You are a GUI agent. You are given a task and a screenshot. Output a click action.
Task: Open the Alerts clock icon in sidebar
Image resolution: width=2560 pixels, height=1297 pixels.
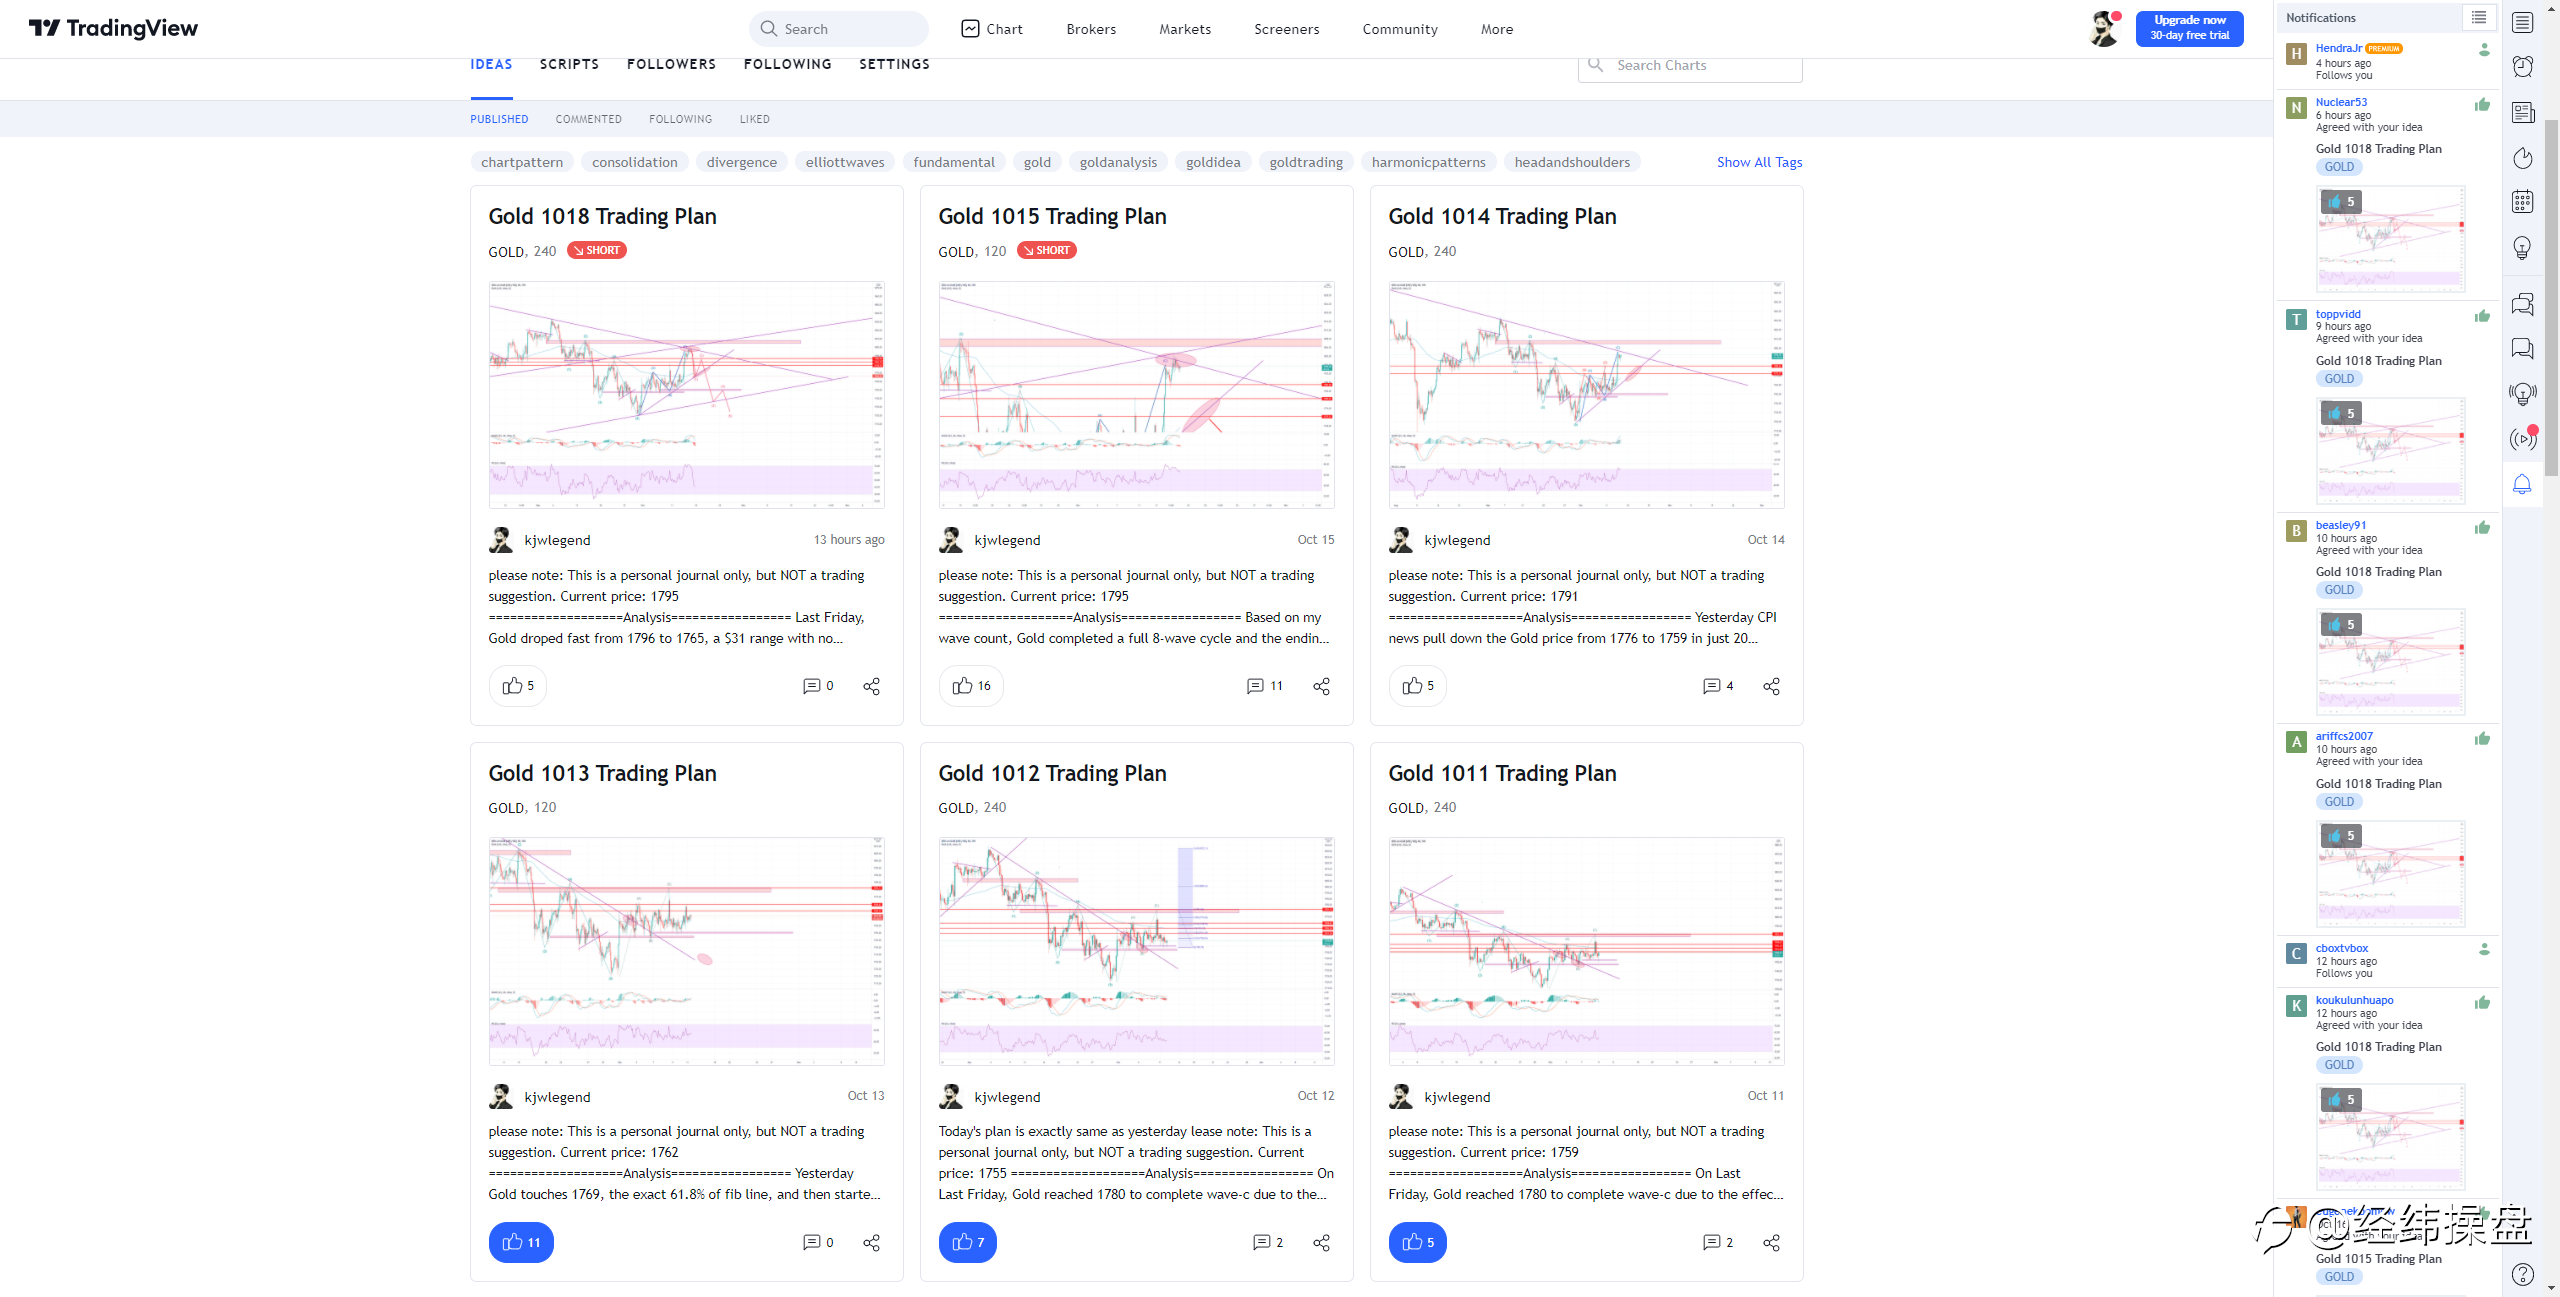2523,67
